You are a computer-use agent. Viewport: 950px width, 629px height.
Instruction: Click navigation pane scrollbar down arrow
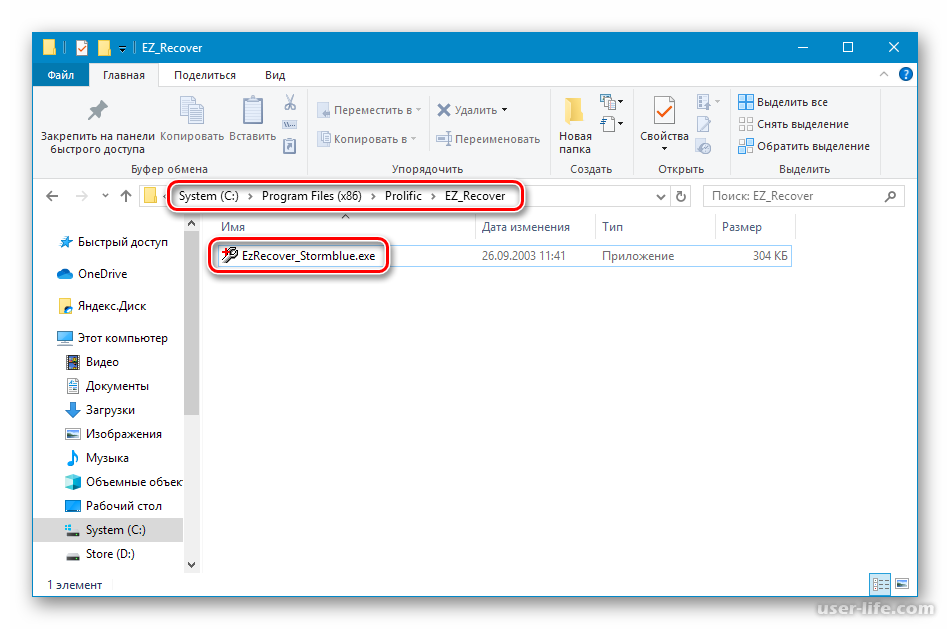[191, 565]
